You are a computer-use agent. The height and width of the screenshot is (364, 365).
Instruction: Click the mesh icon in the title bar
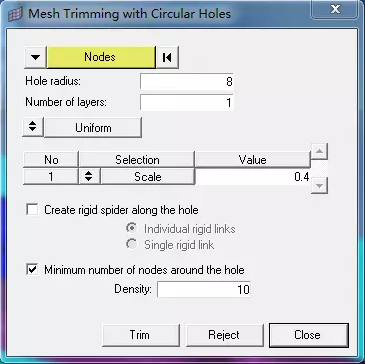click(x=15, y=14)
